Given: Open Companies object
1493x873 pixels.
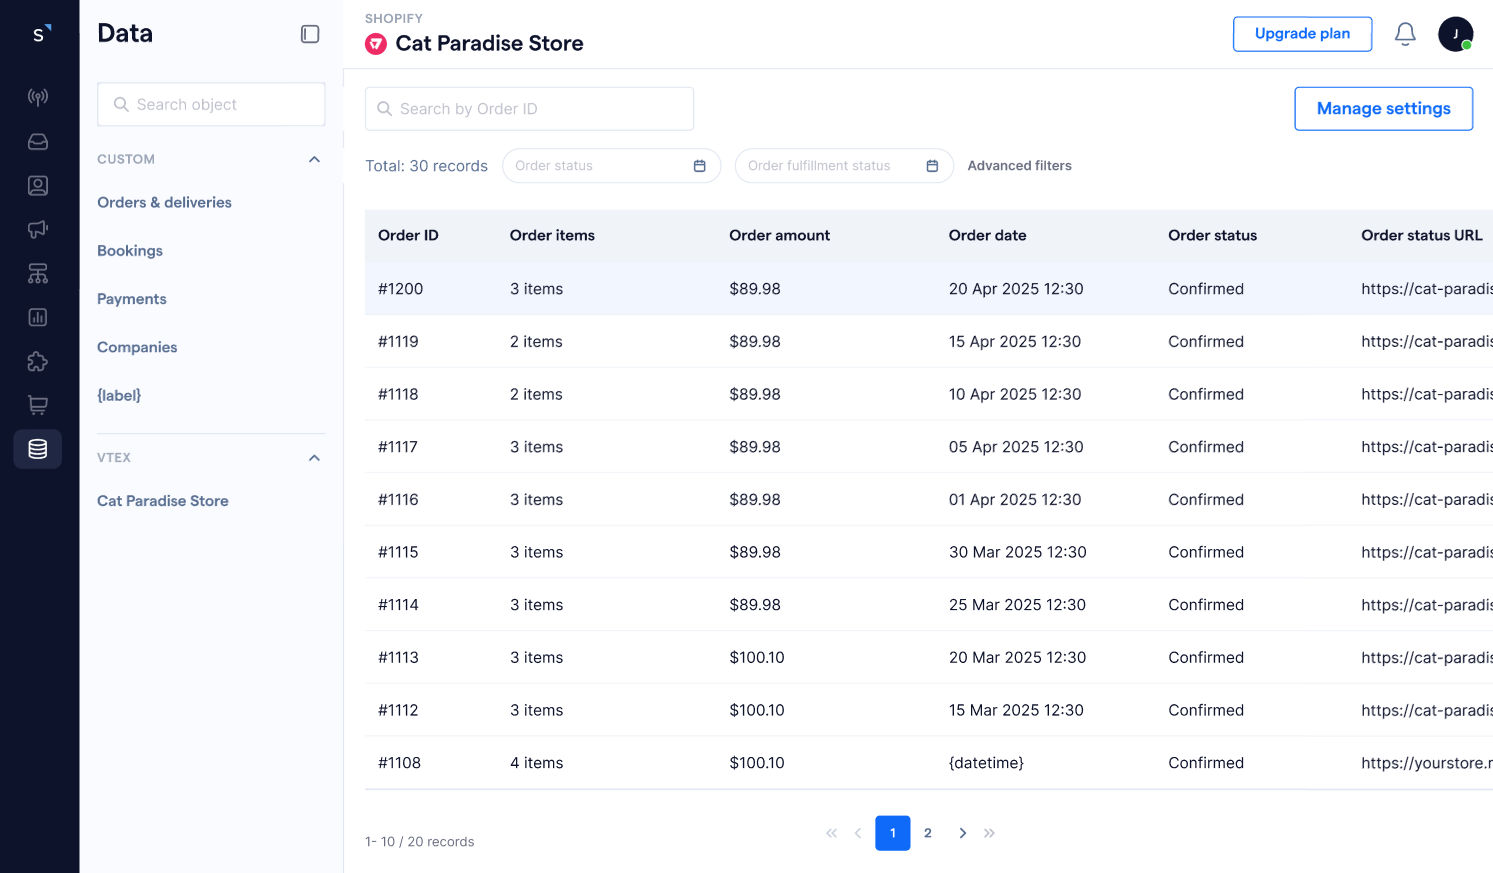Looking at the screenshot, I should (x=137, y=347).
